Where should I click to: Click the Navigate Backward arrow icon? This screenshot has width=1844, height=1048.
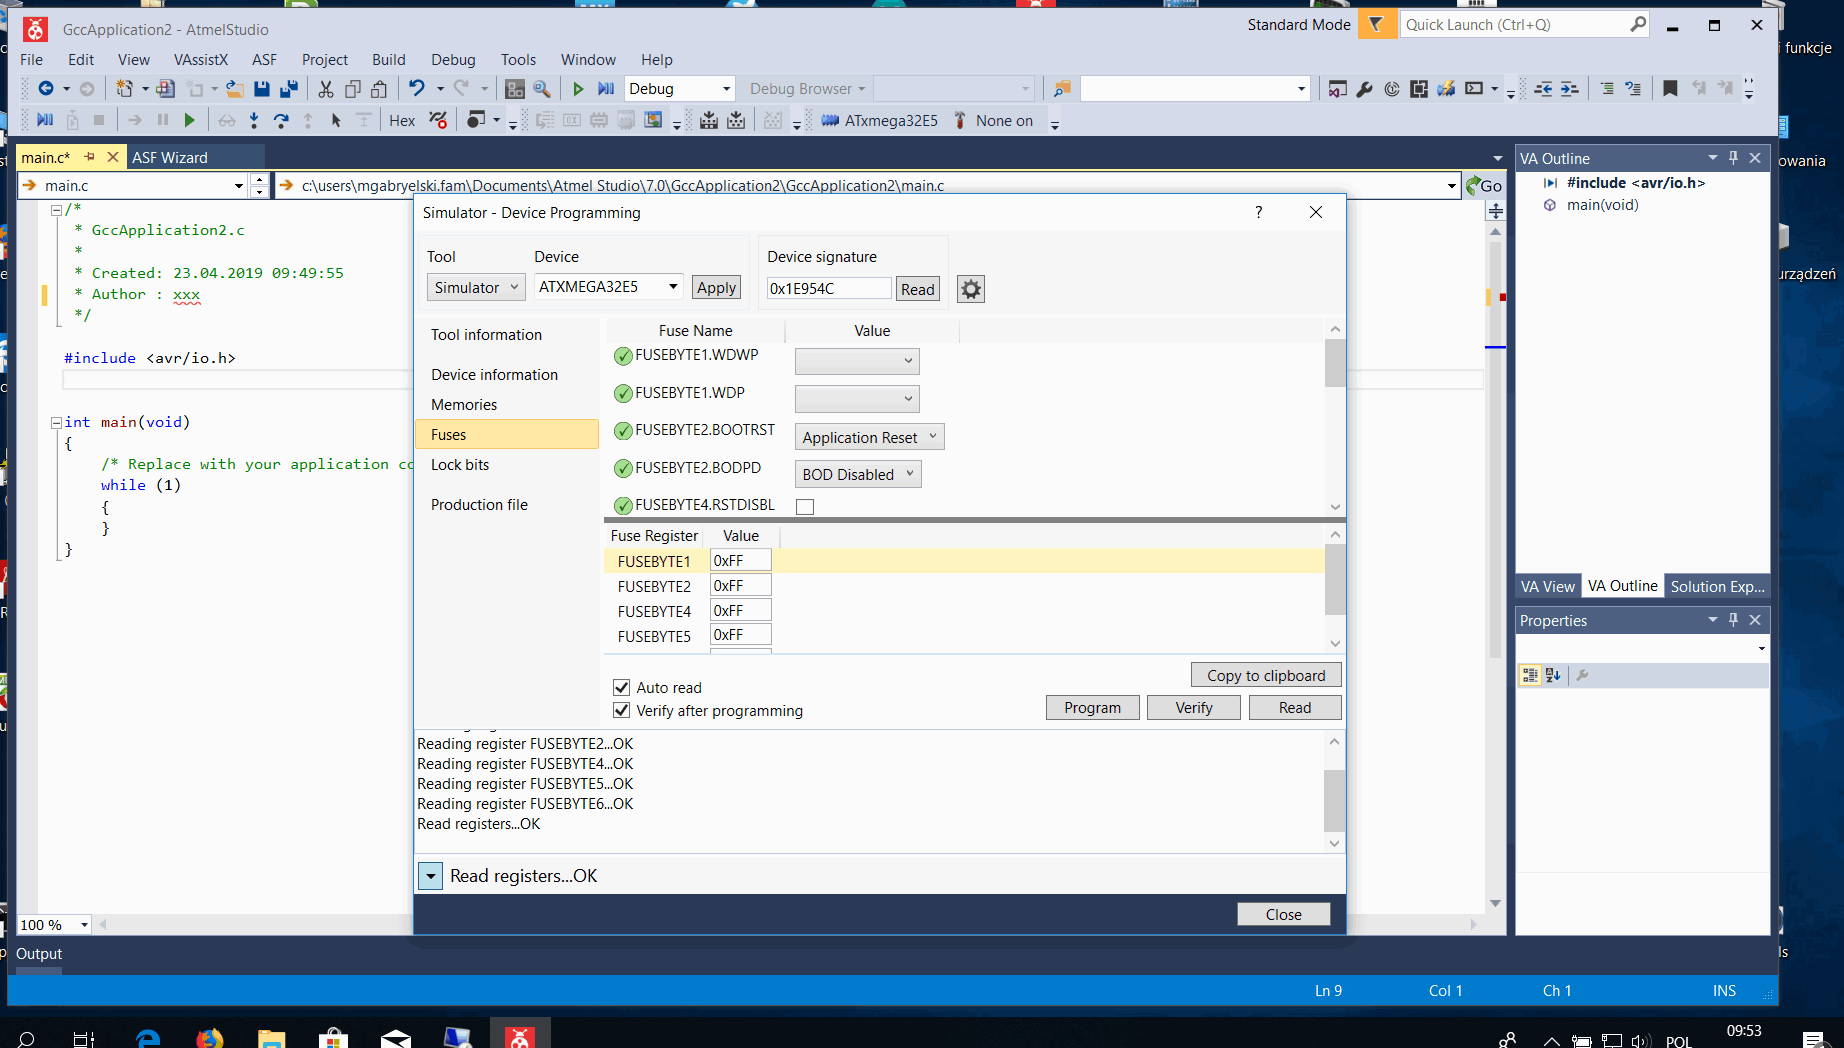(x=46, y=89)
